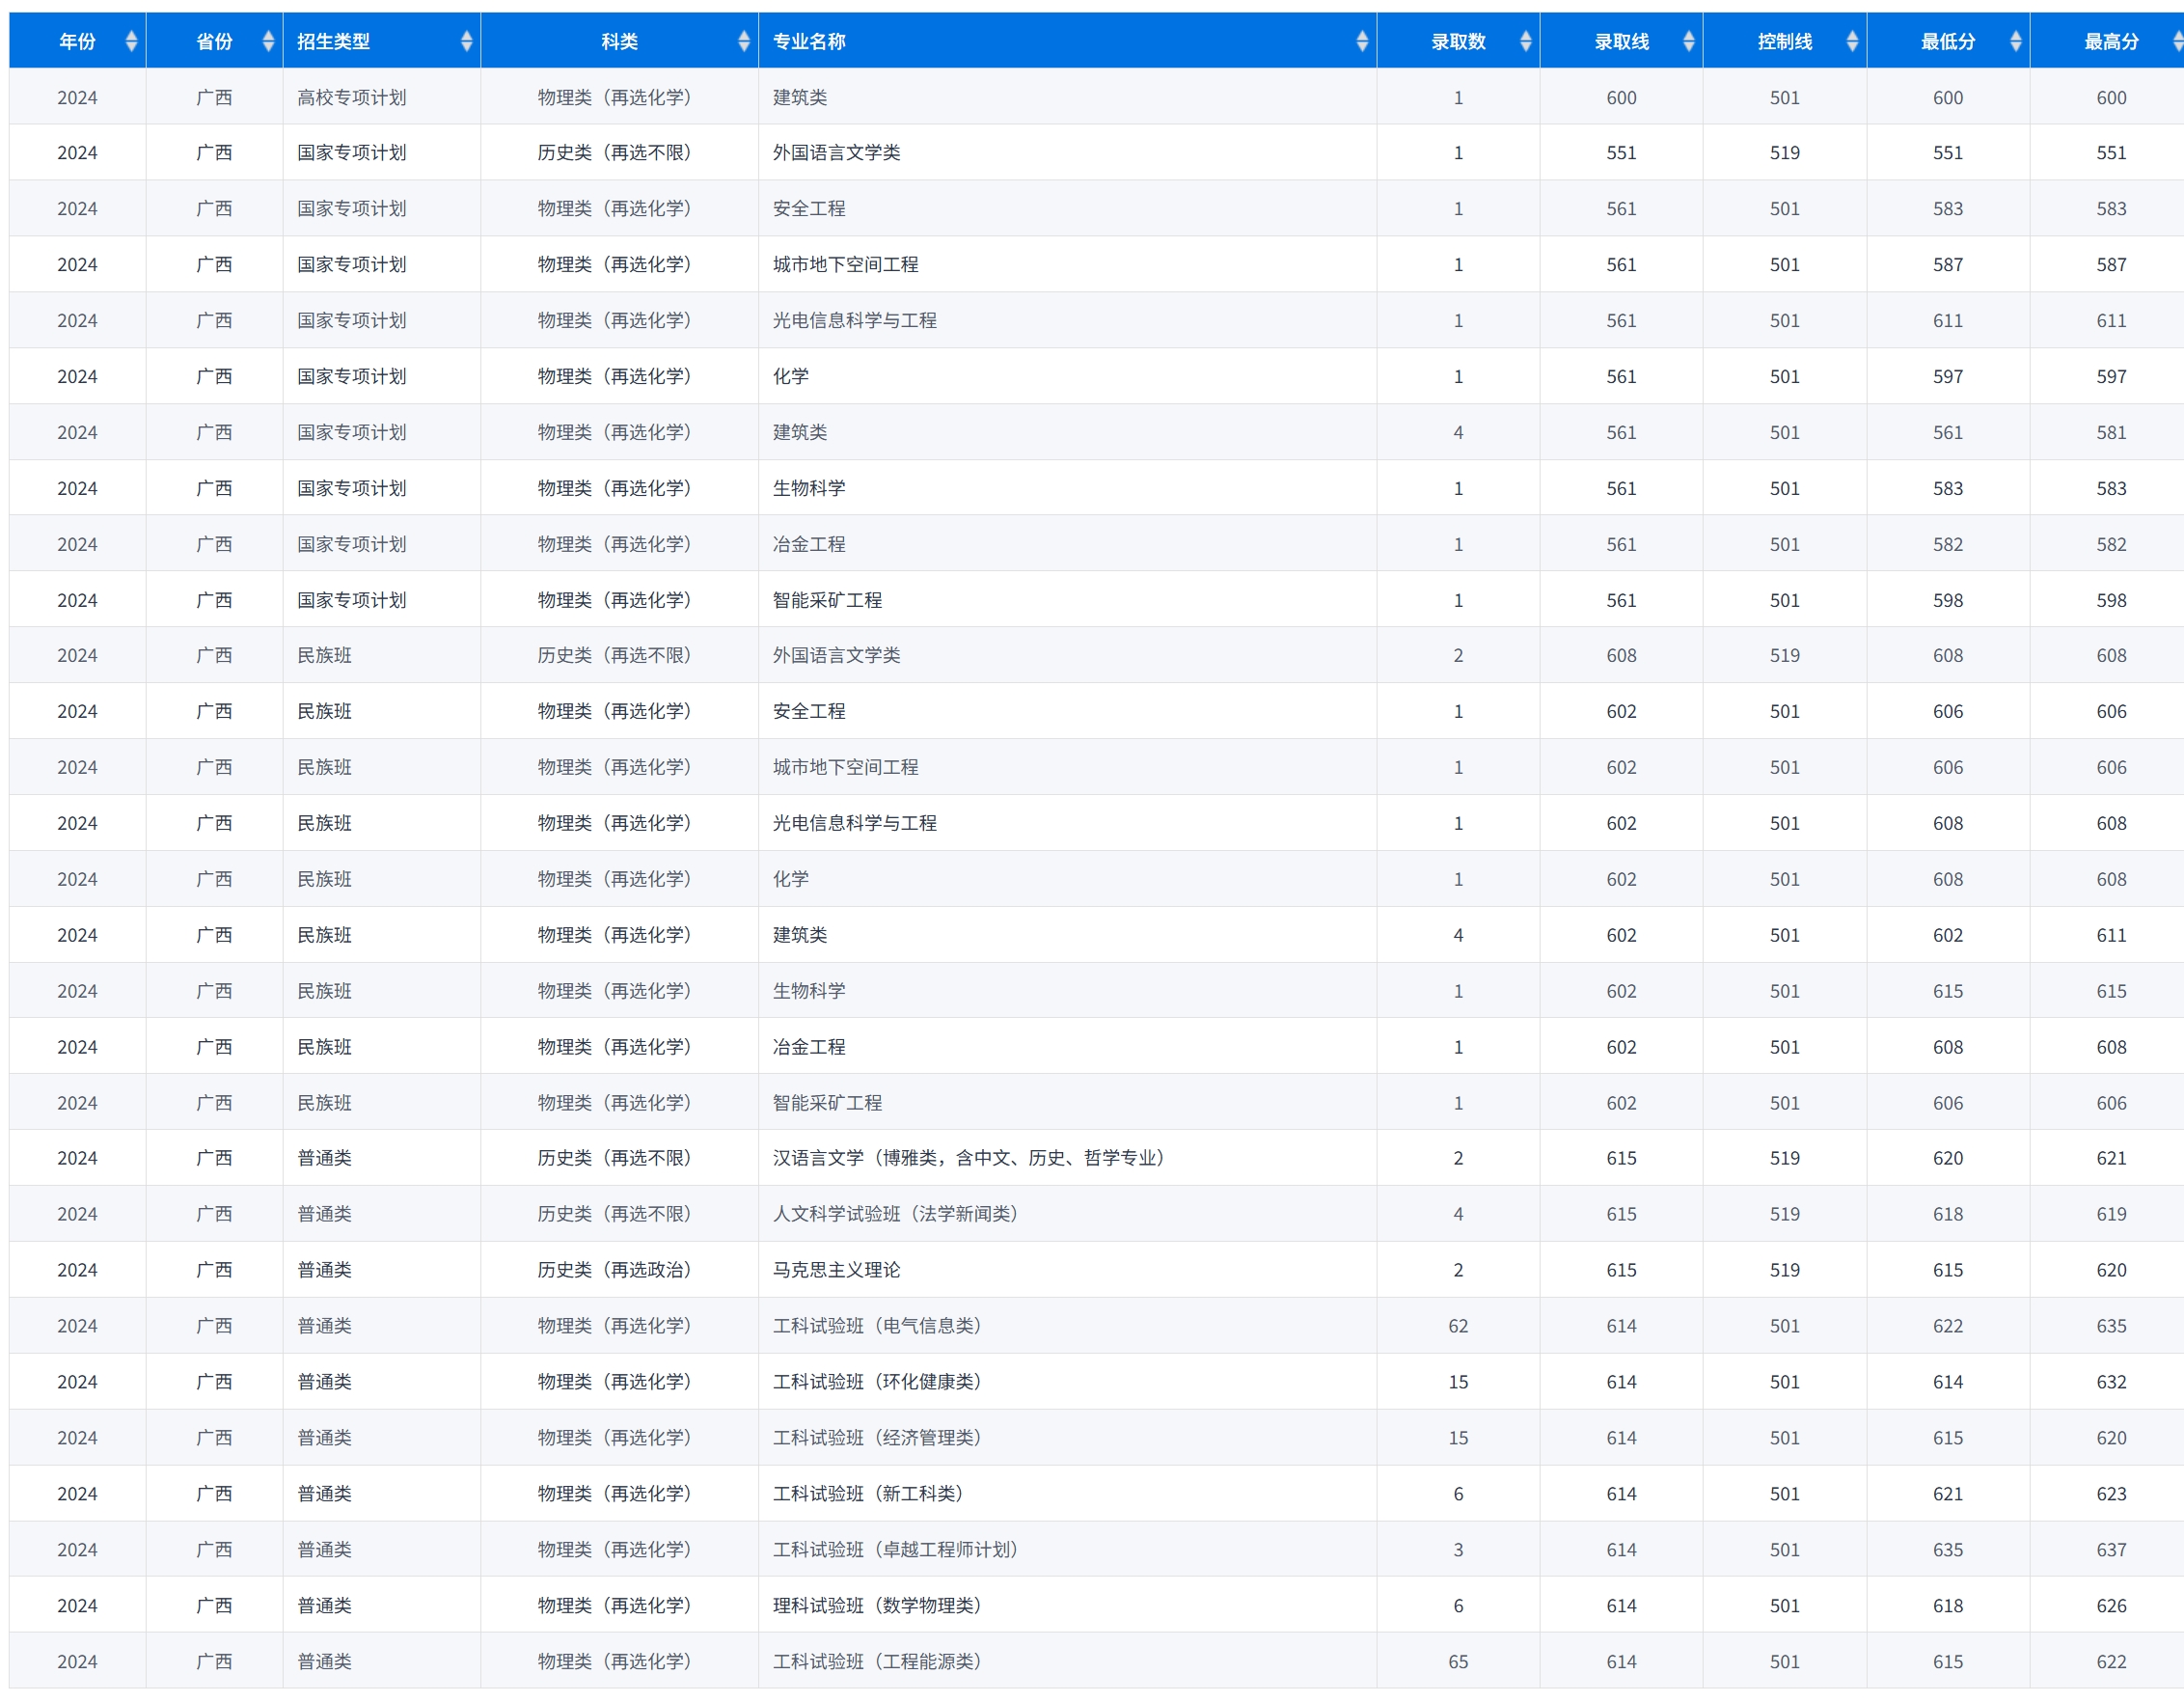Click the 录取数 sort arrows
The height and width of the screenshot is (1702, 2184).
[1525, 41]
